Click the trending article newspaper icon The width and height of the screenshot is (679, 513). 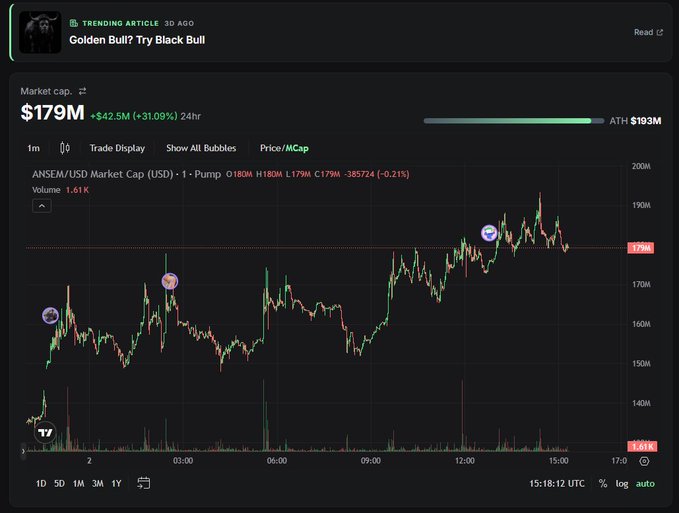[74, 23]
